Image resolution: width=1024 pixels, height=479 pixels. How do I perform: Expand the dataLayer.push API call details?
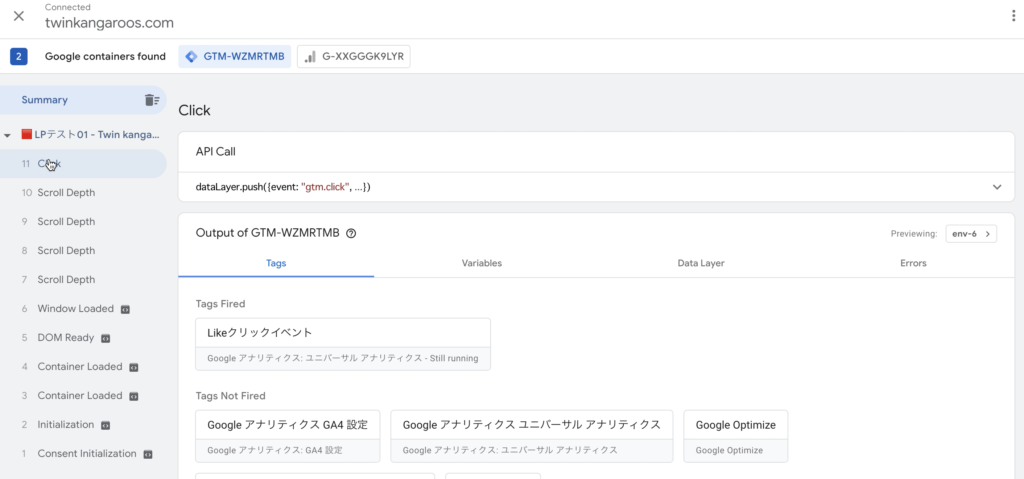coord(997,187)
